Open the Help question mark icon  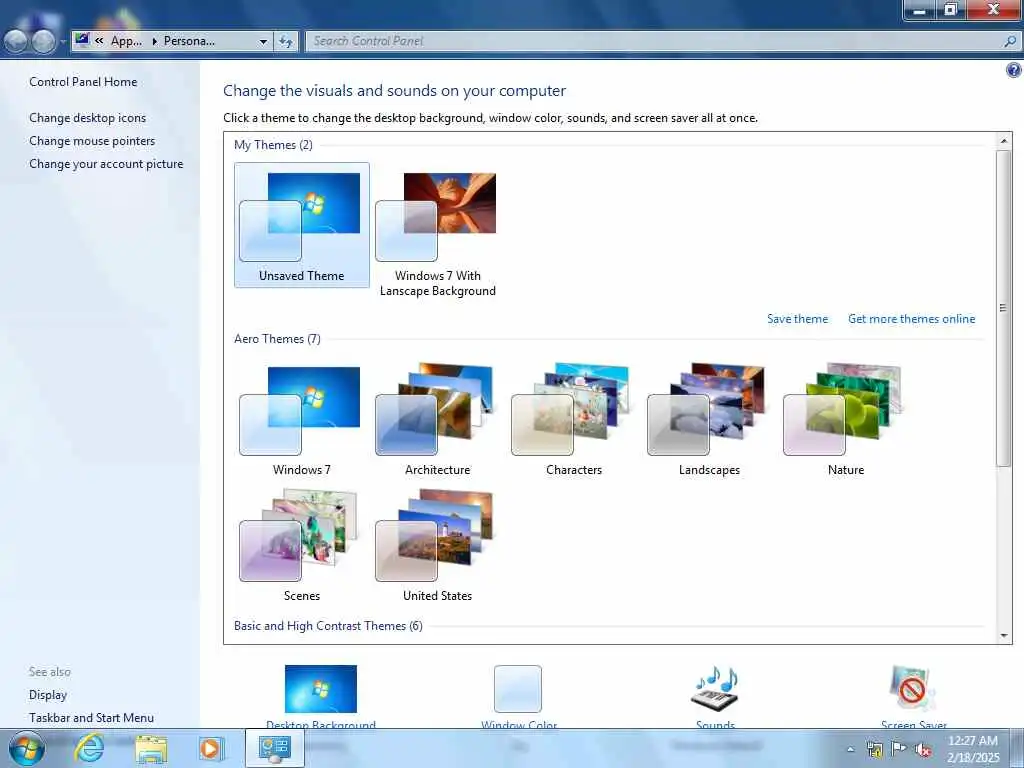point(1014,70)
